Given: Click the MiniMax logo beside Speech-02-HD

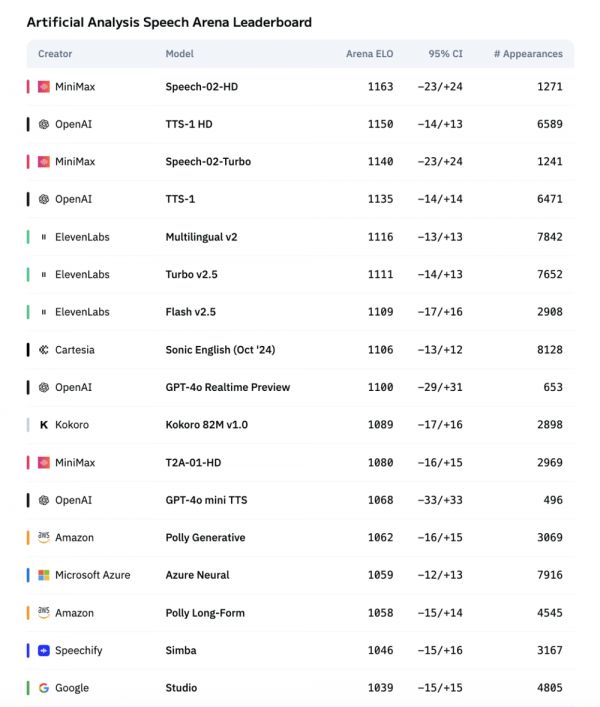Looking at the screenshot, I should pyautogui.click(x=44, y=87).
